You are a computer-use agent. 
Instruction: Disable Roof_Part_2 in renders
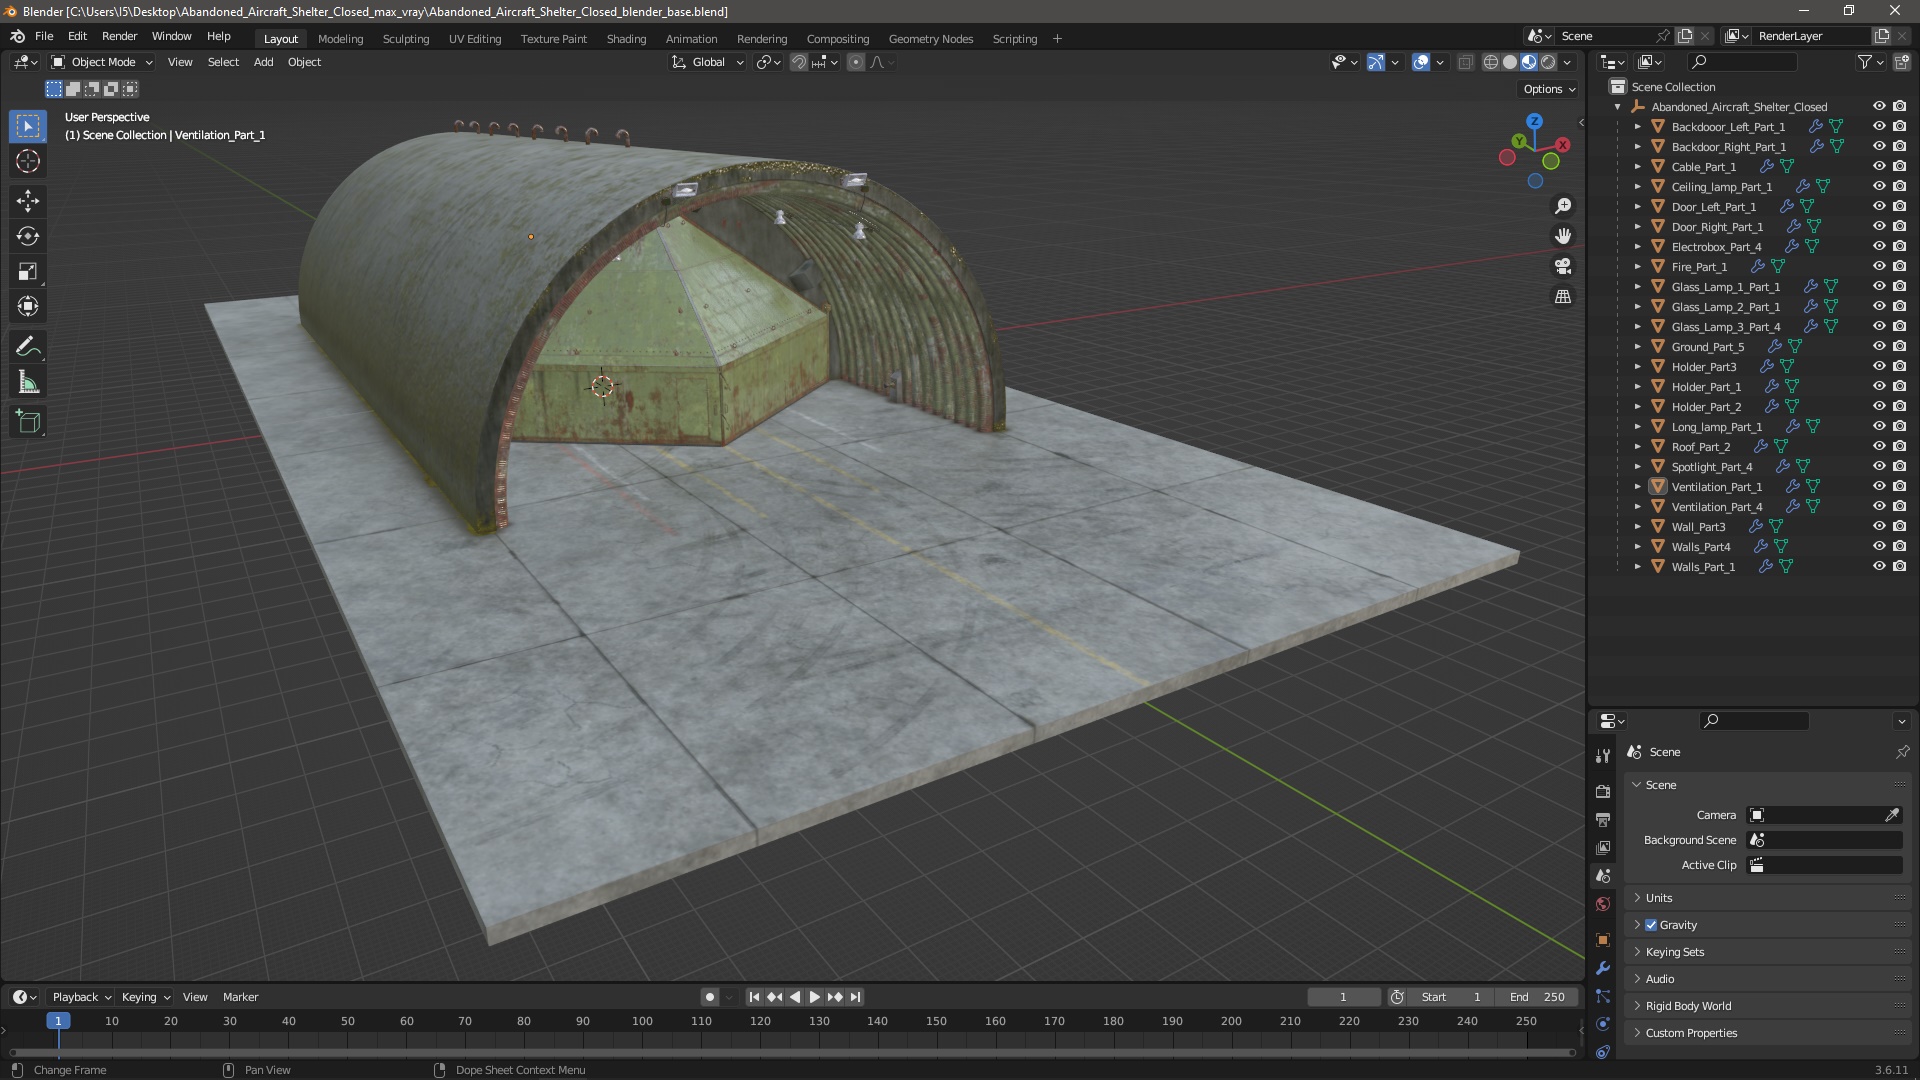point(1899,447)
